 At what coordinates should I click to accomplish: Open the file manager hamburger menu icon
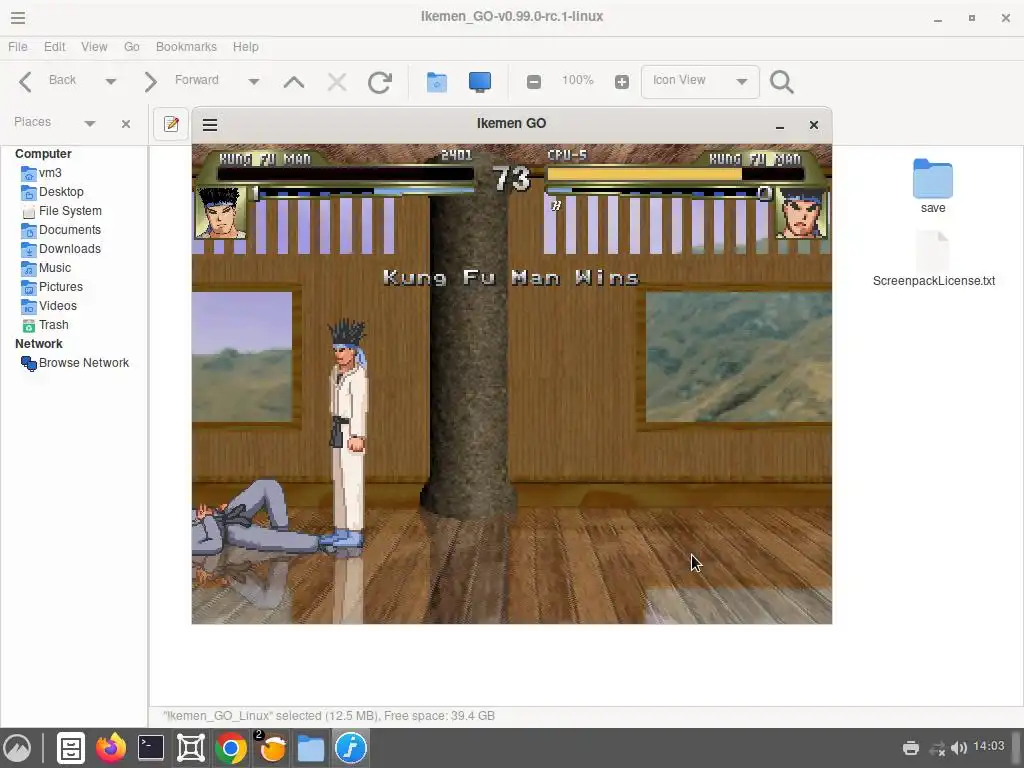(18, 18)
